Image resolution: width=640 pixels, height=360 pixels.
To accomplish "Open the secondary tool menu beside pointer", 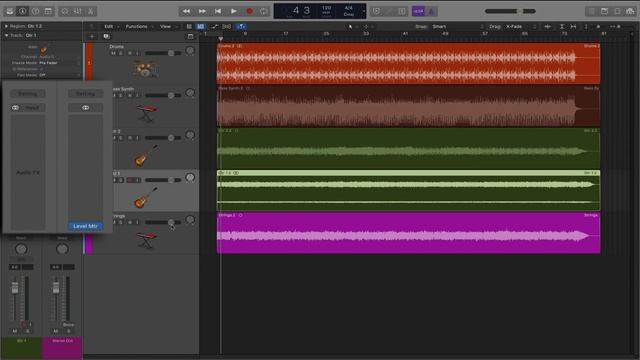I will tap(367, 27).
